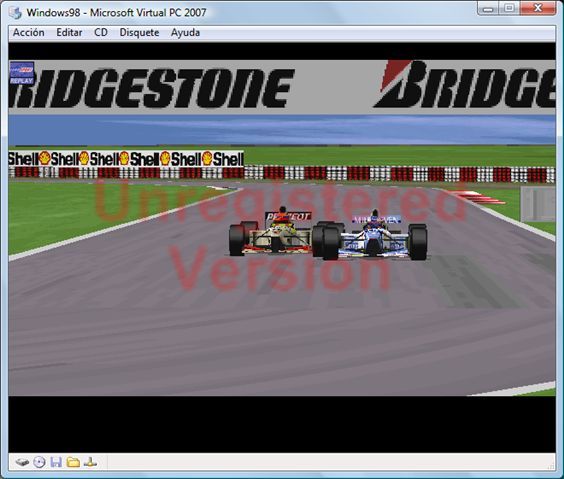Maximize the Virtual PC window
The width and height of the screenshot is (564, 479).
coord(509,8)
